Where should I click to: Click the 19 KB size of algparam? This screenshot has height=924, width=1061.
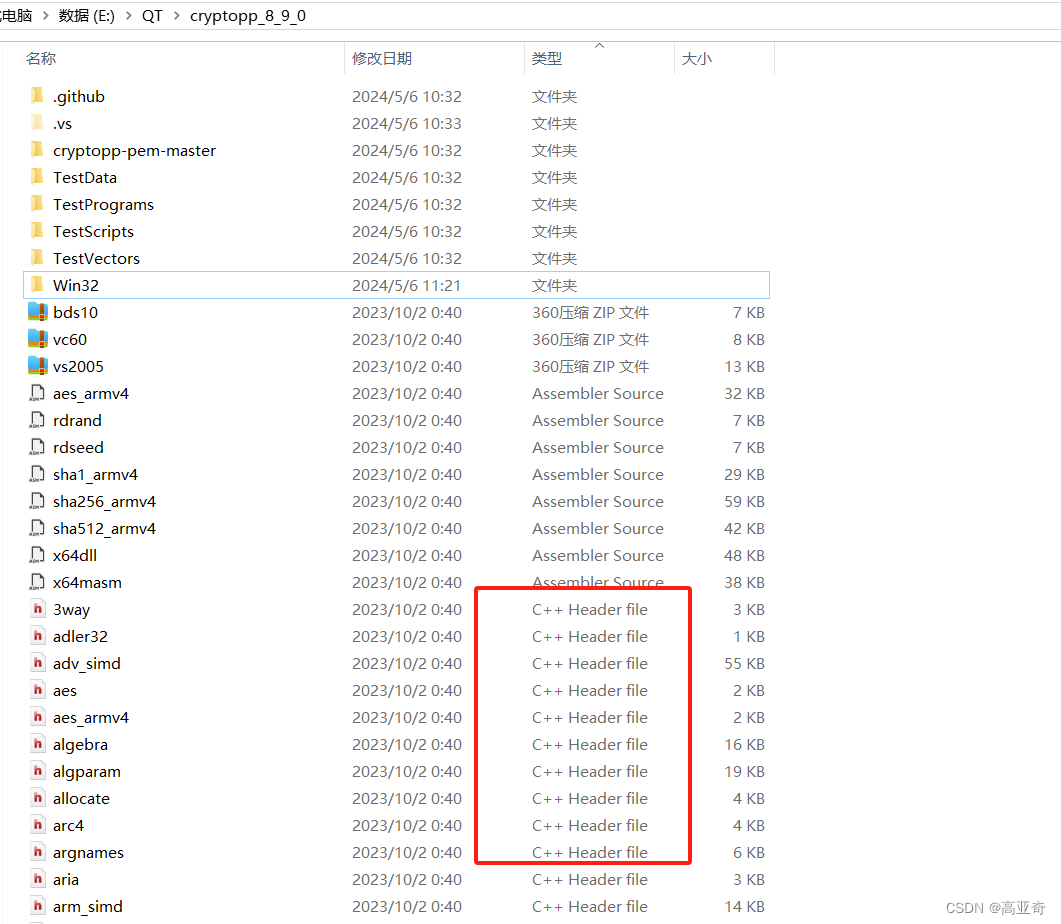[744, 772]
